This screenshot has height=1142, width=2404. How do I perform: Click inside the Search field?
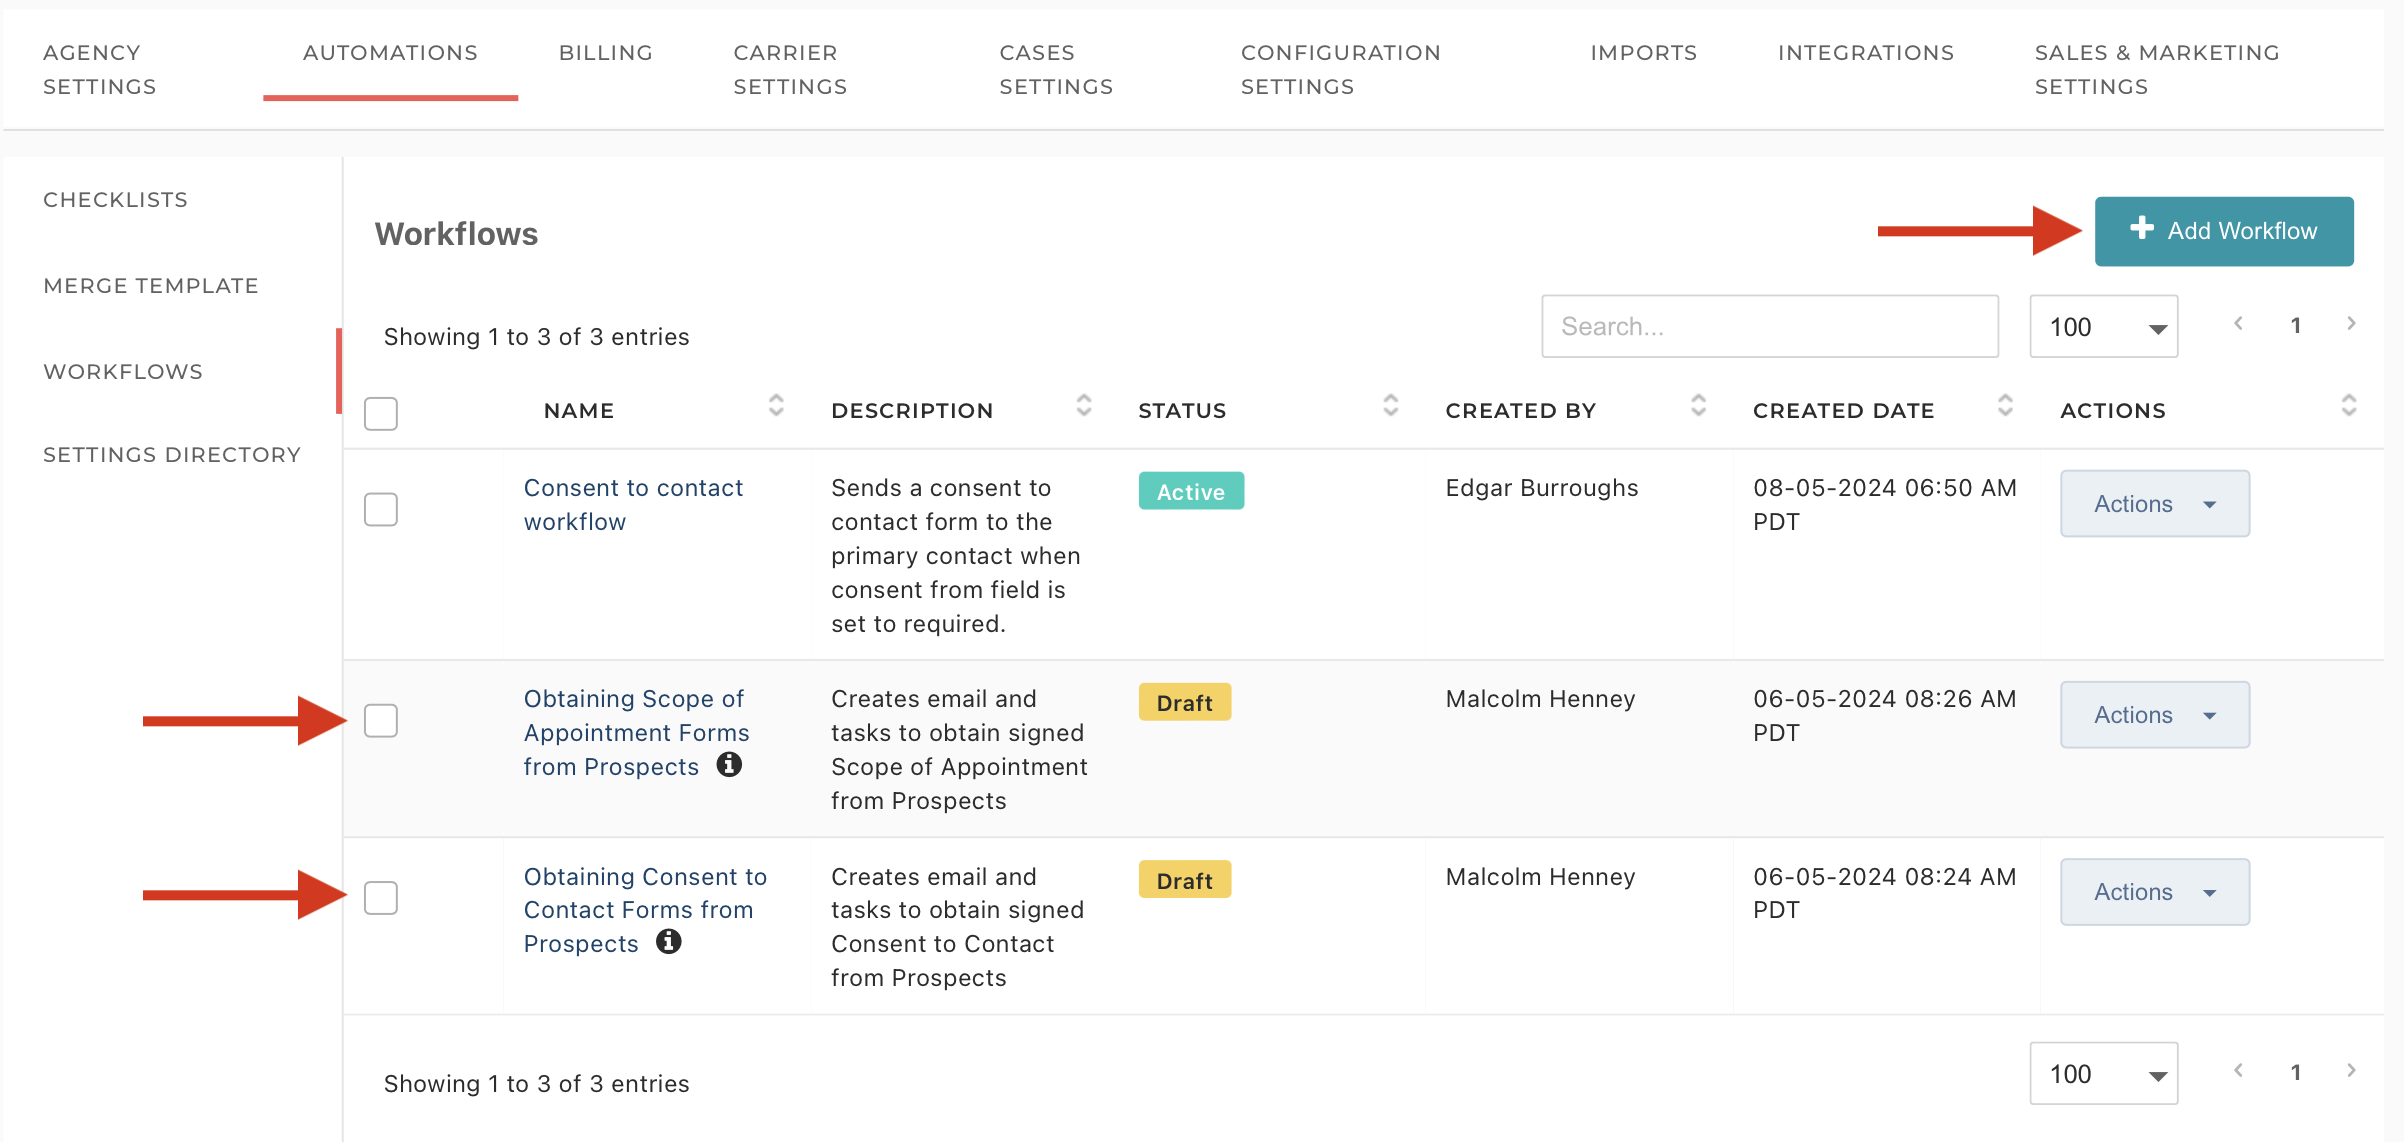click(1769, 325)
